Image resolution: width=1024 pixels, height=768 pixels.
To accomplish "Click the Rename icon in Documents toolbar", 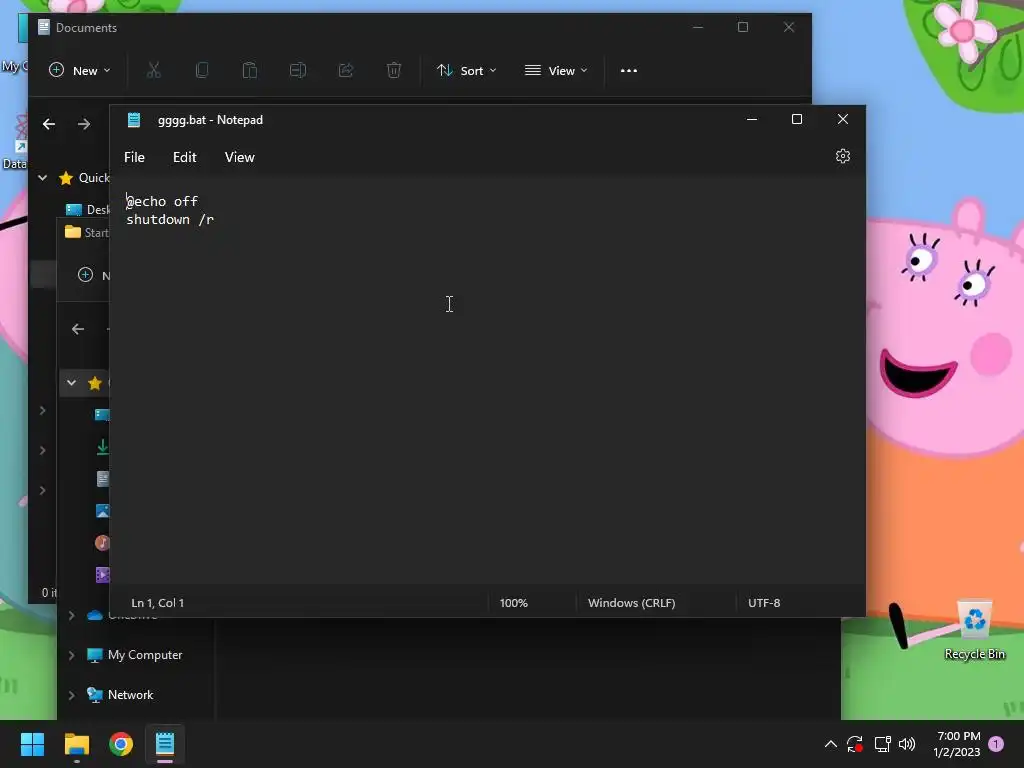I will point(298,71).
